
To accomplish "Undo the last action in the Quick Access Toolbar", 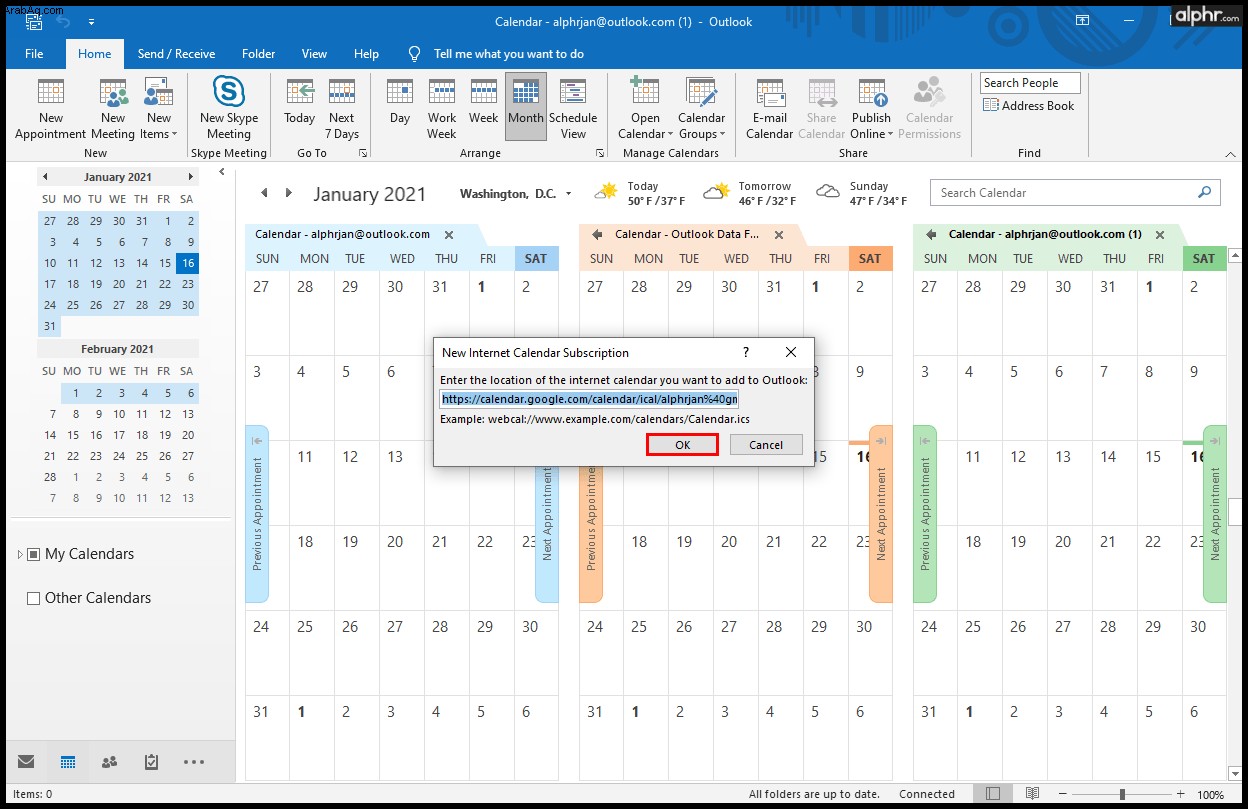I will (63, 20).
